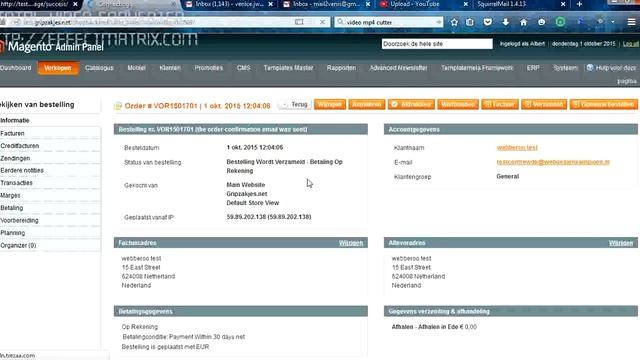Switch to the second Inbox Gmail tab
The height and width of the screenshot is (360, 640).
[x=326, y=4]
